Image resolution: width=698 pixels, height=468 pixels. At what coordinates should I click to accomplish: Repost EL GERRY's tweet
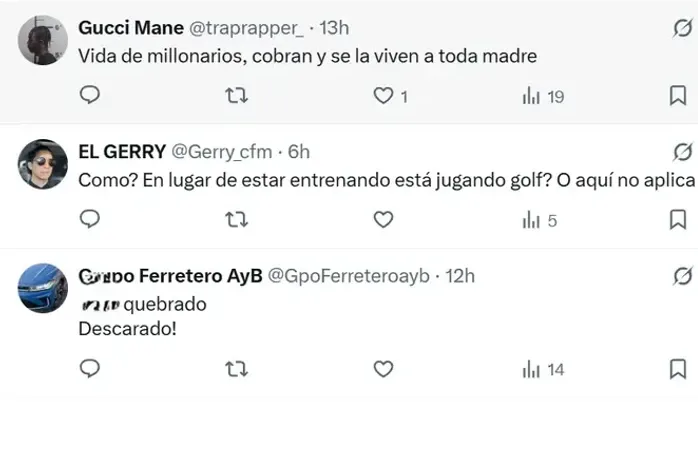pyautogui.click(x=236, y=220)
